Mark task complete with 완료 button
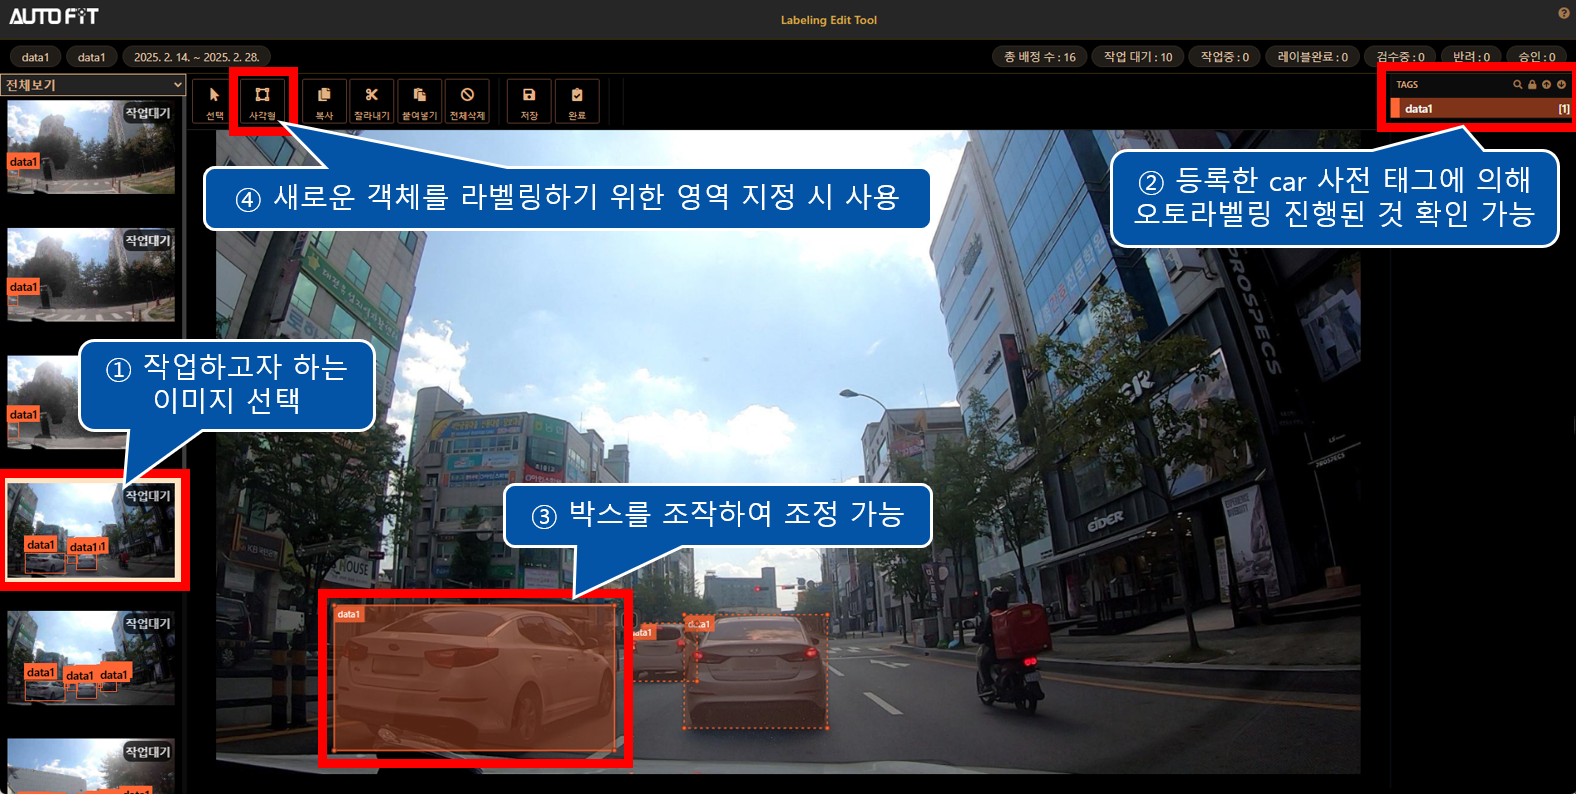The image size is (1576, 794). 577,101
